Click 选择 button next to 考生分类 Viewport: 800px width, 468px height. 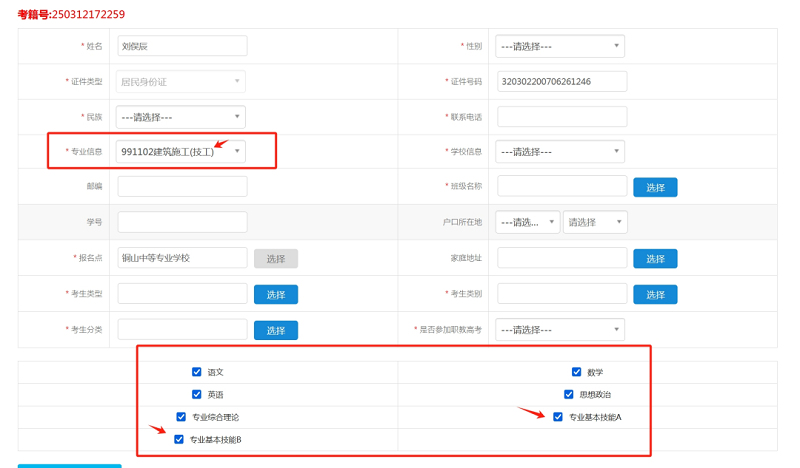coord(276,330)
